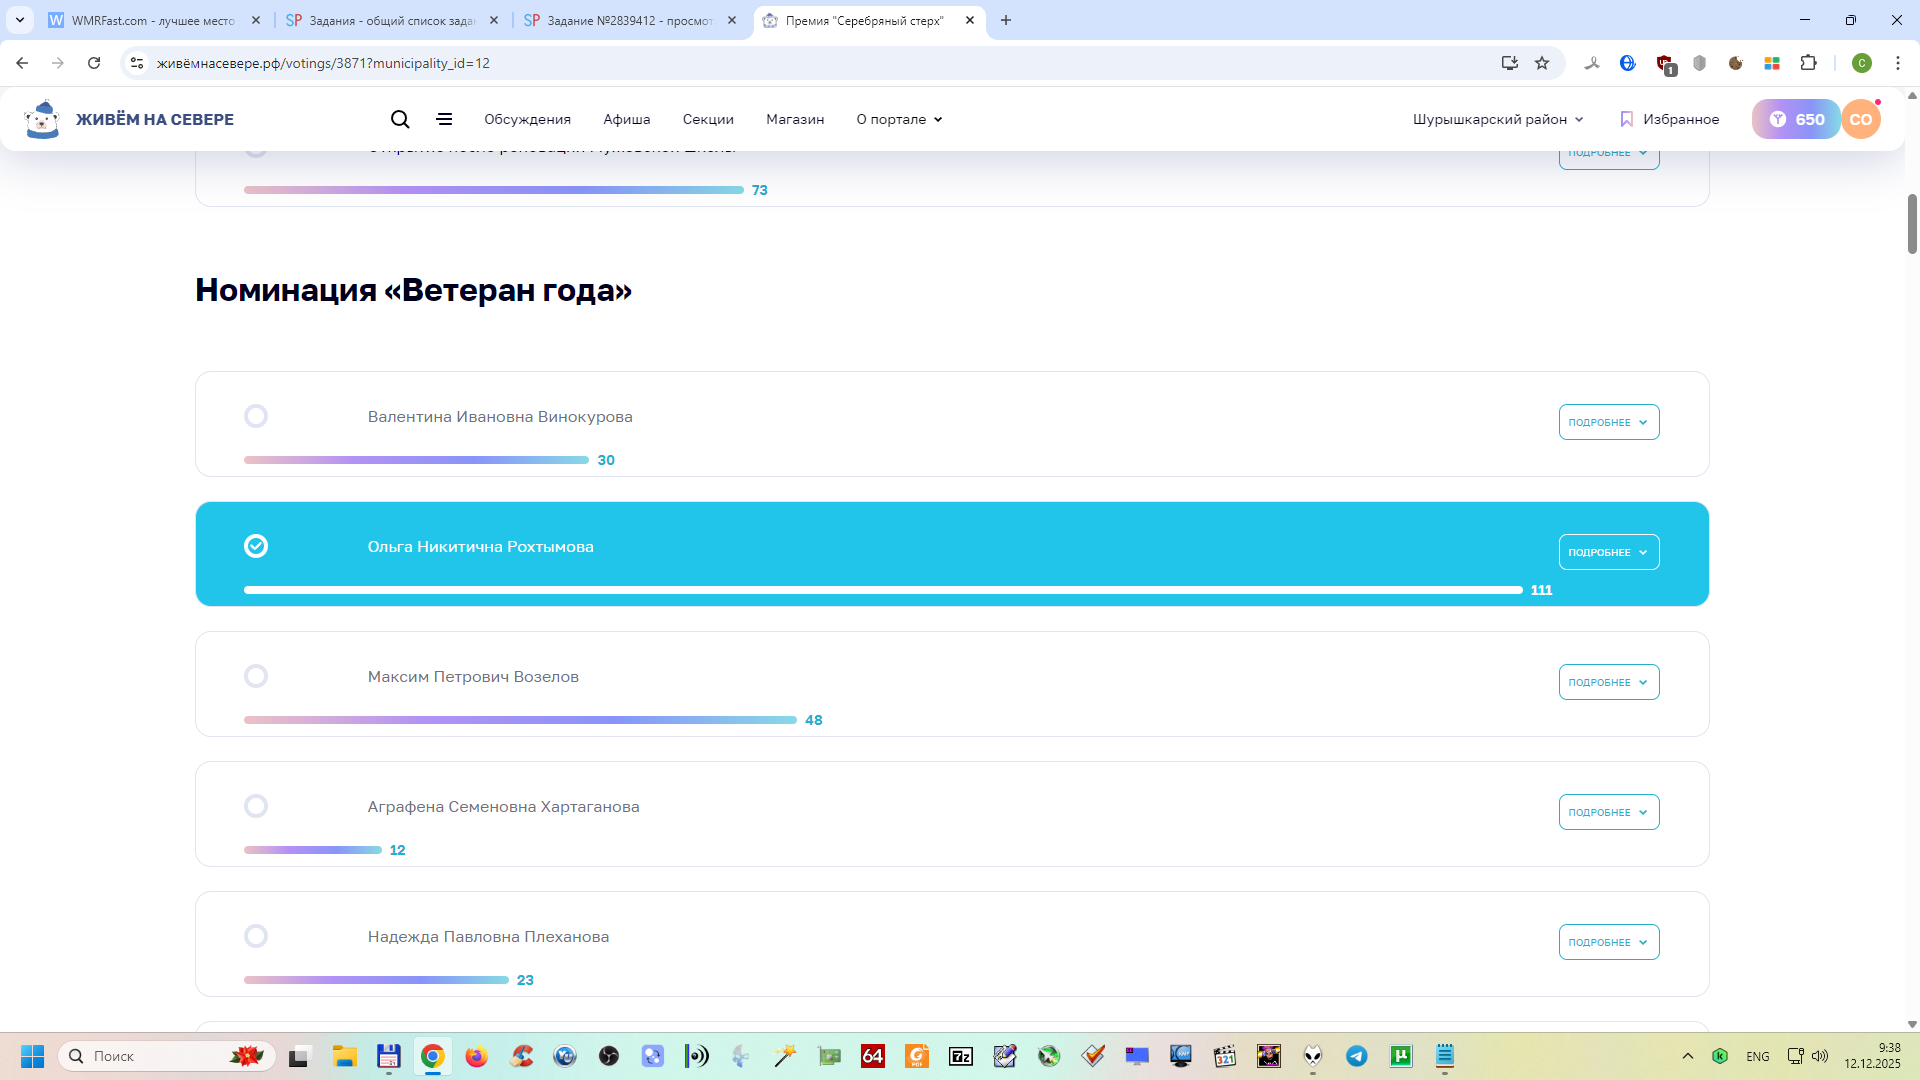Click the 650 points balance badge
The image size is (1920, 1080).
[x=1797, y=119]
